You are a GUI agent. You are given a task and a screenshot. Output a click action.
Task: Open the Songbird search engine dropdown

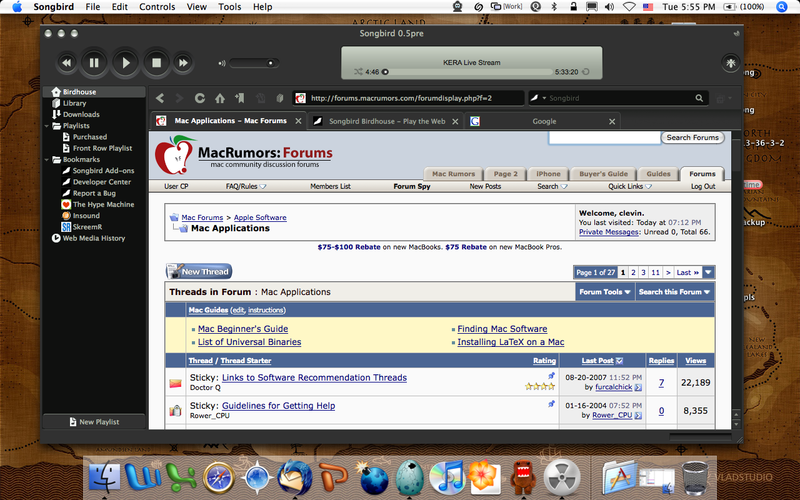538,98
